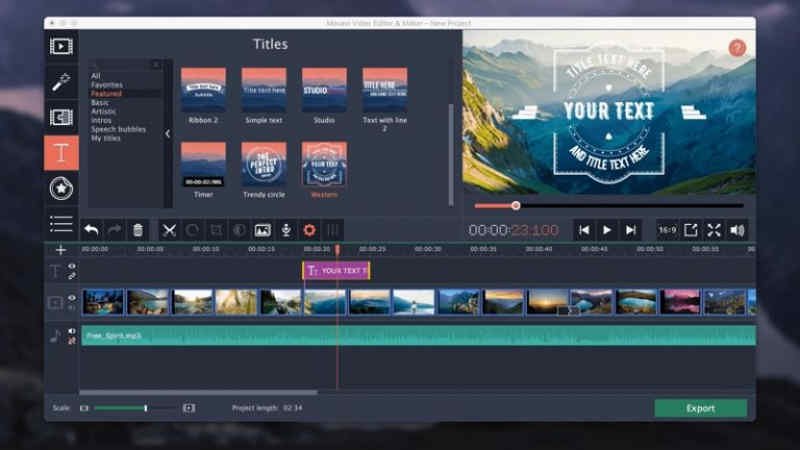Zoom in timeline scale icon

click(x=189, y=408)
